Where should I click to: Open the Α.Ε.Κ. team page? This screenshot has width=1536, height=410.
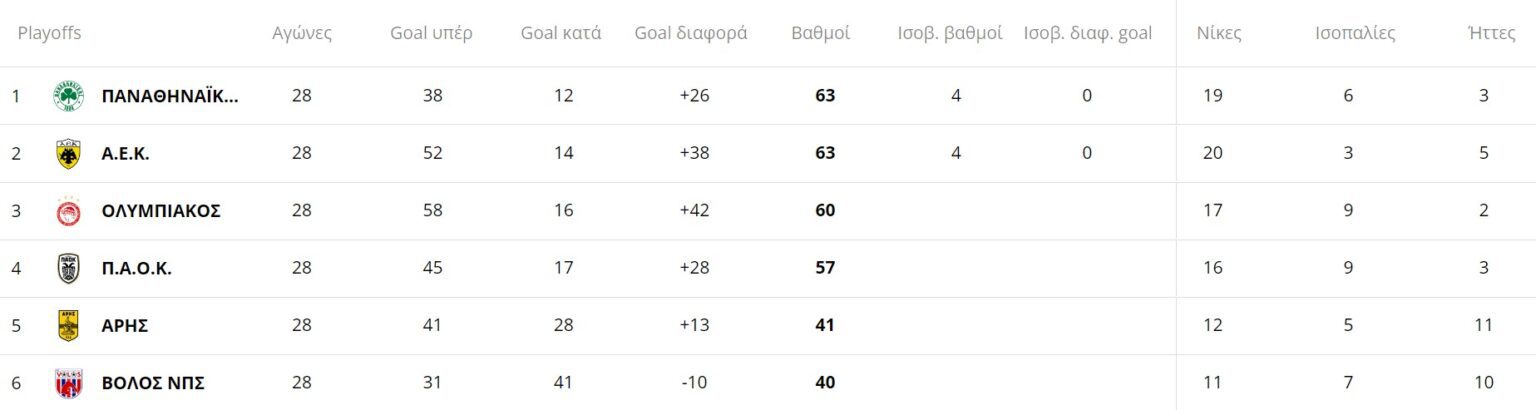pos(126,154)
